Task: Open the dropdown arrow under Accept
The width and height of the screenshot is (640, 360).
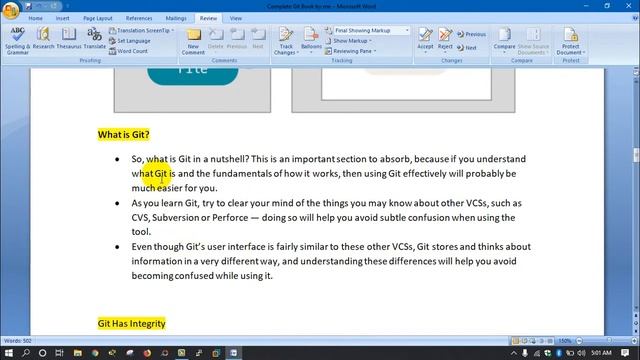Action: 425,53
